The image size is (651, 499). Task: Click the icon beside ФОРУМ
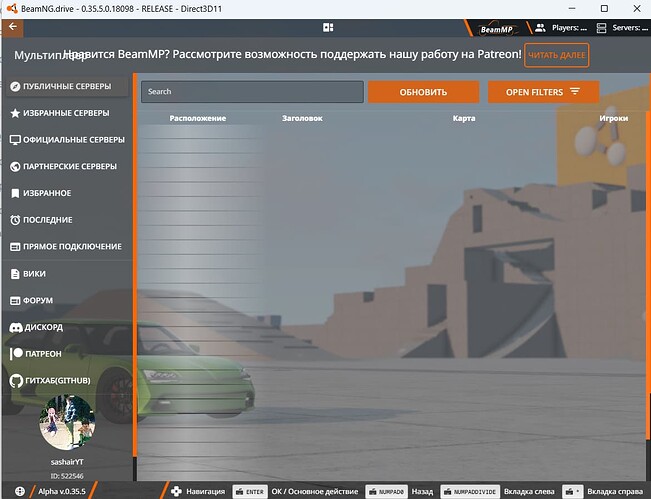(15, 301)
